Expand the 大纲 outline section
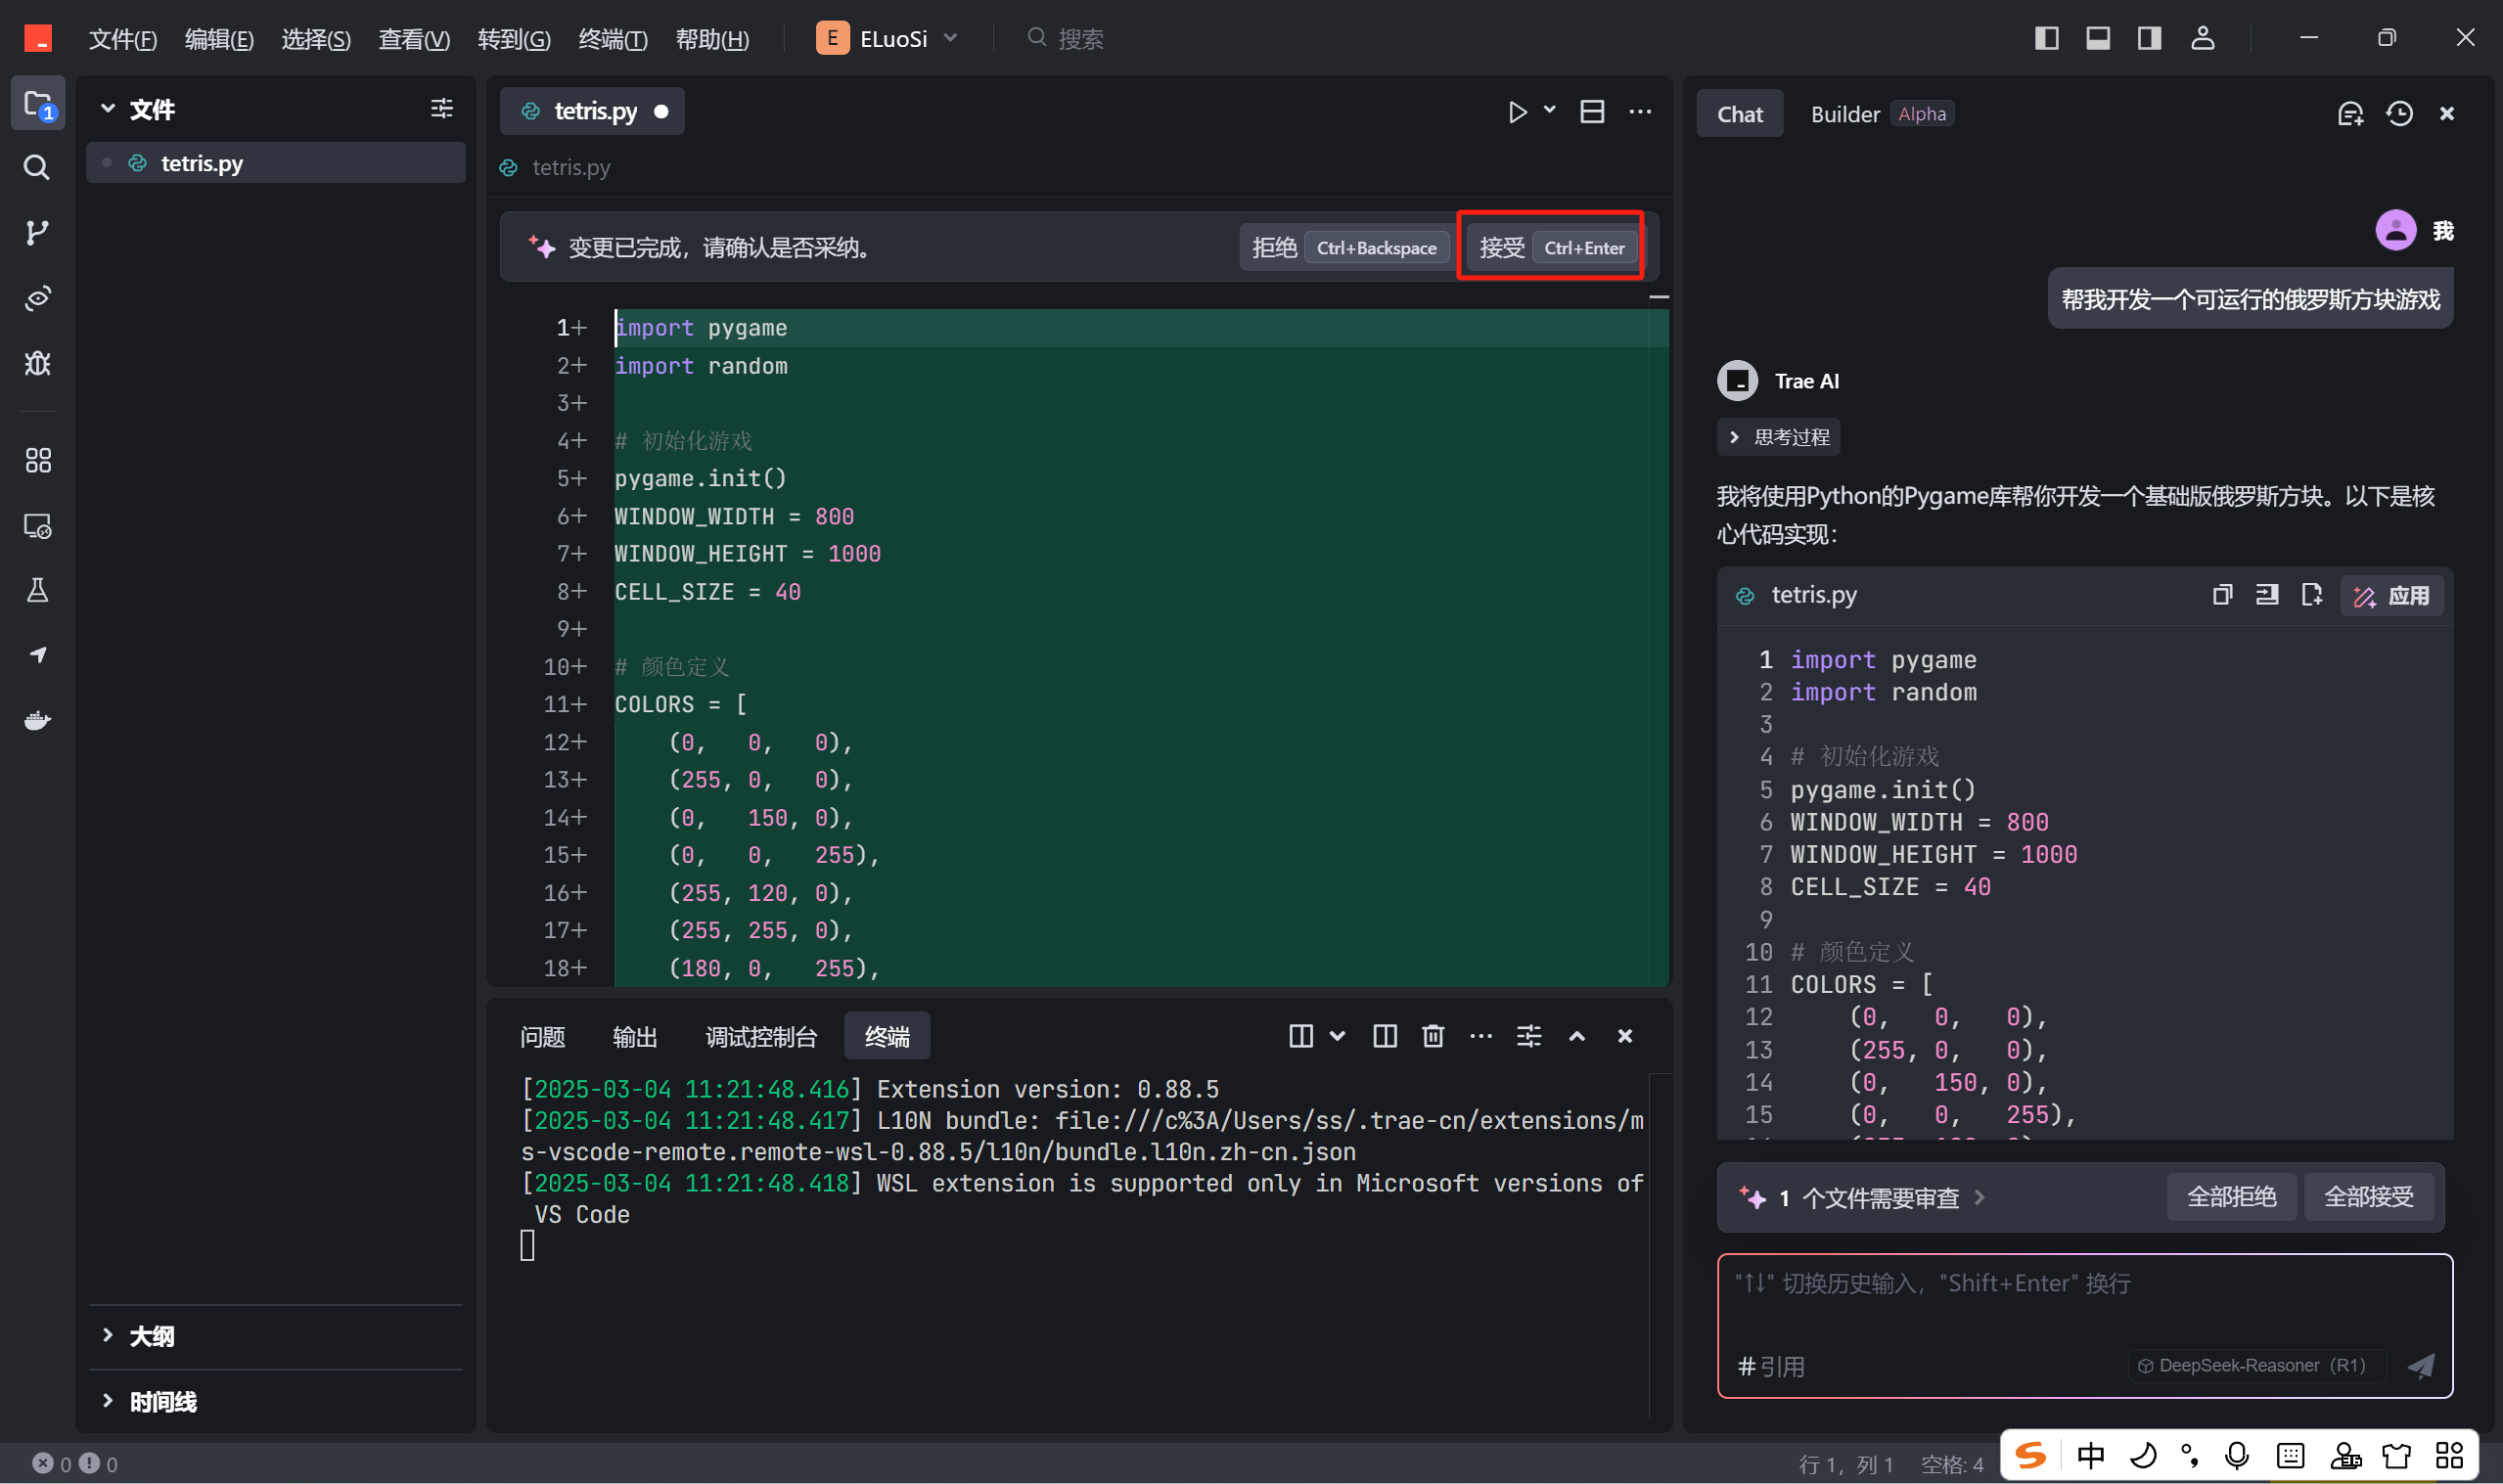Viewport: 2503px width, 1484px height. pyautogui.click(x=150, y=1336)
